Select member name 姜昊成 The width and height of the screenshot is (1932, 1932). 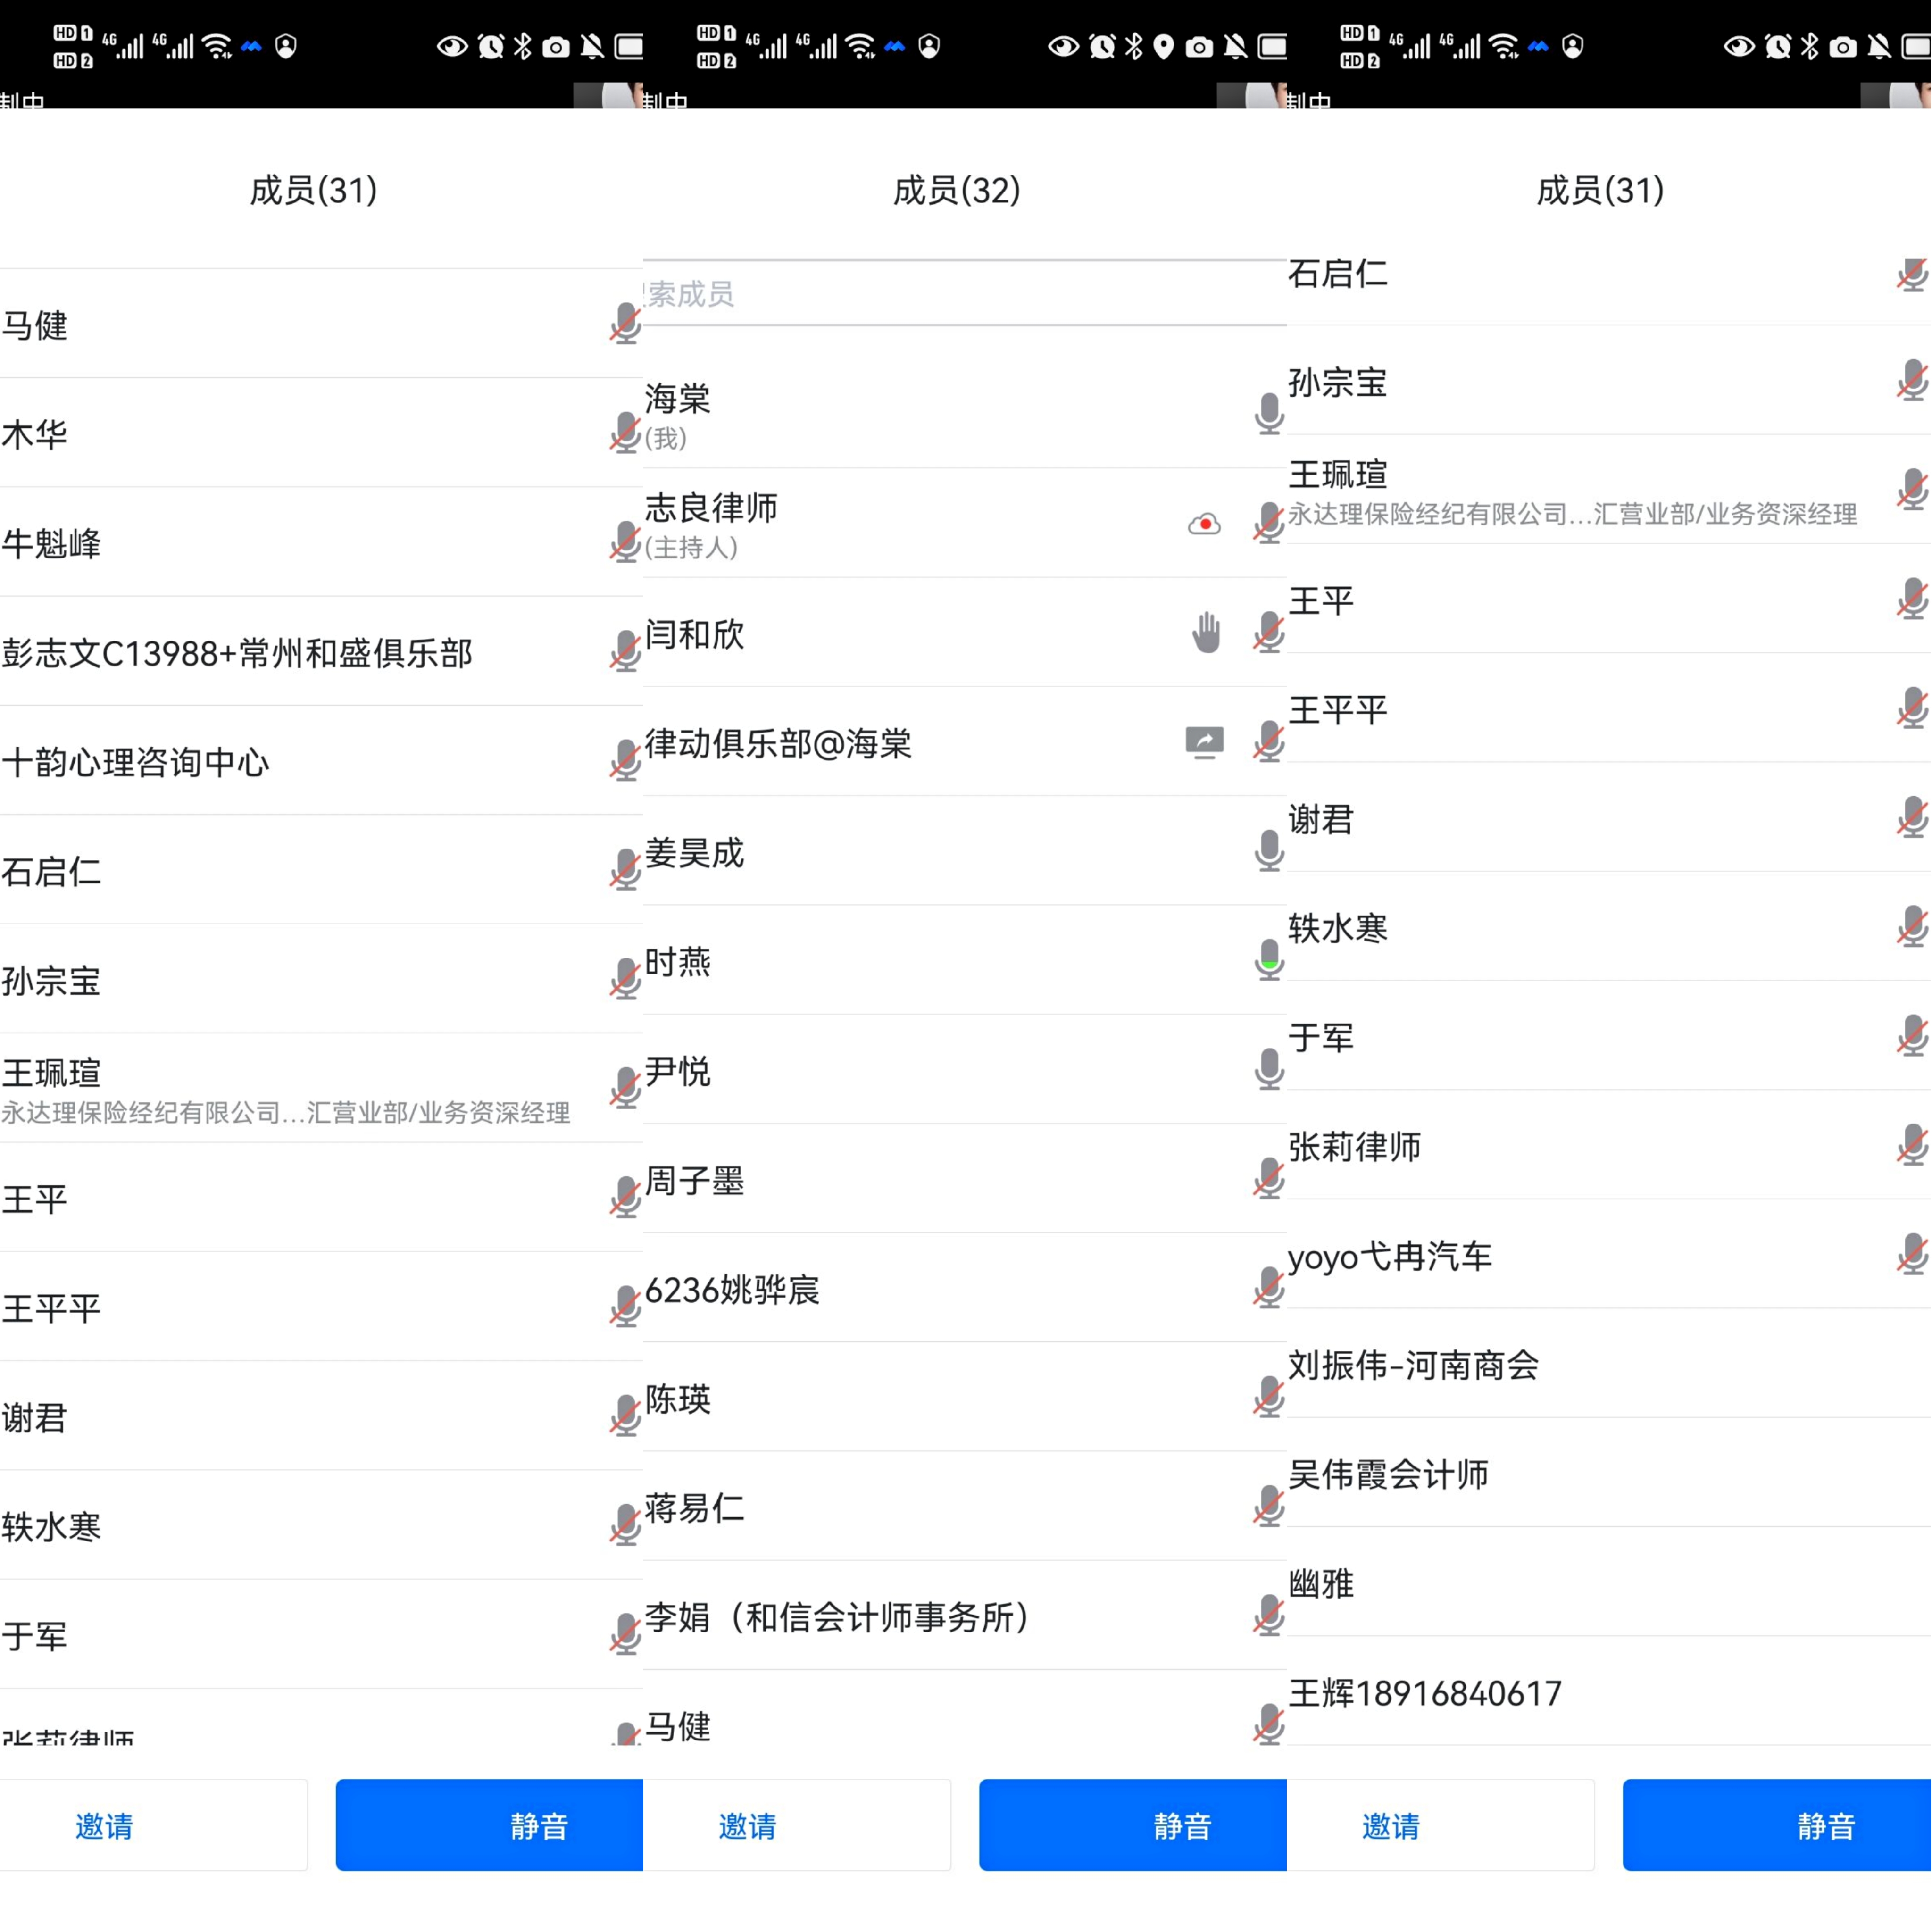coord(695,852)
